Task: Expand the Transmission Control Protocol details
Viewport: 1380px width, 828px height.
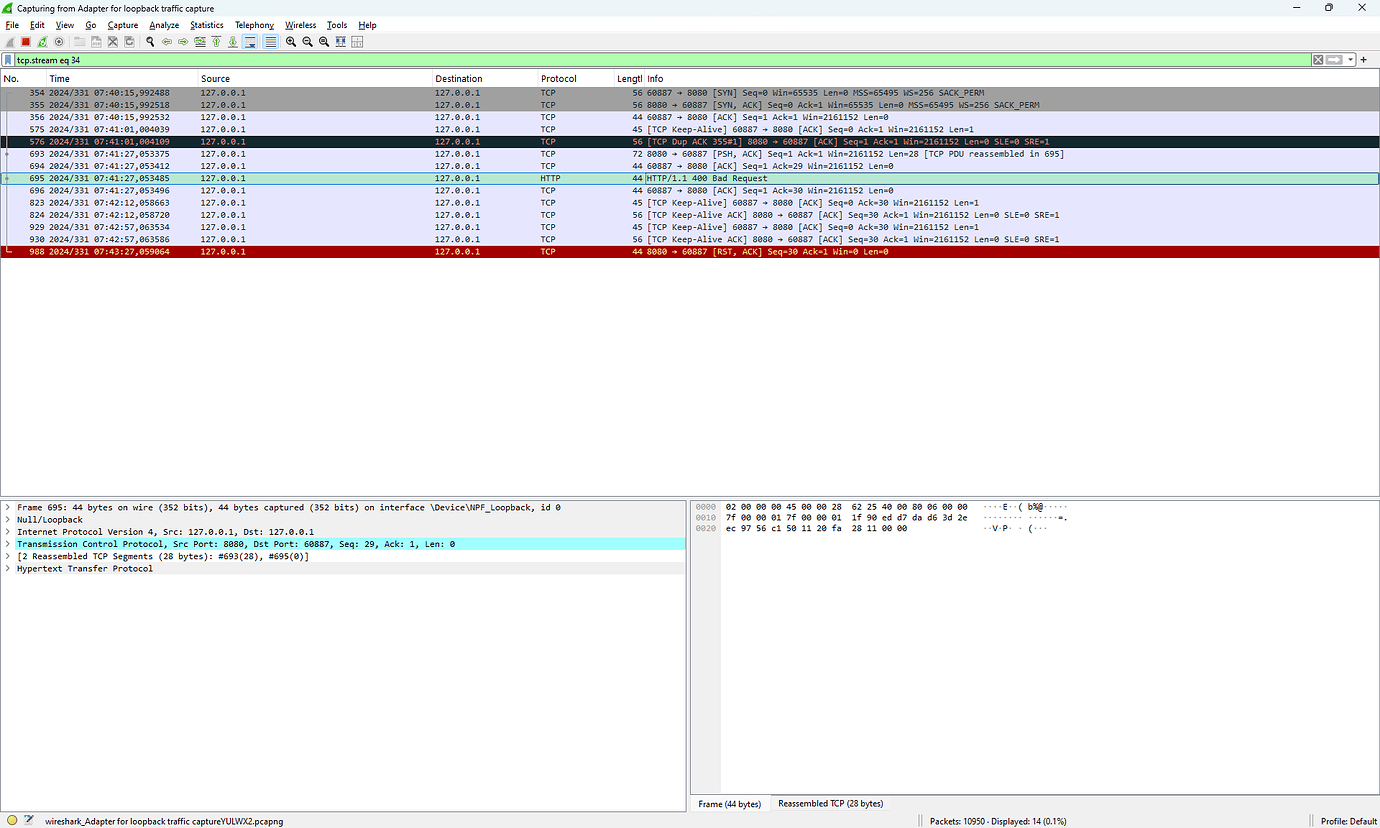Action: (9, 544)
